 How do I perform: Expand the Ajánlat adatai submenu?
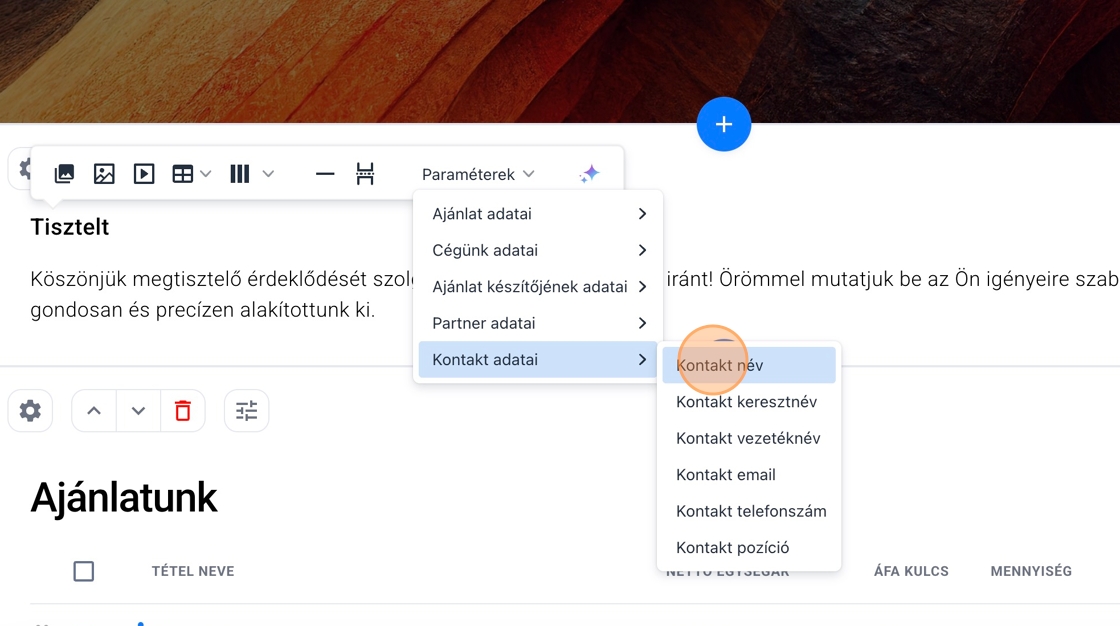(x=538, y=214)
